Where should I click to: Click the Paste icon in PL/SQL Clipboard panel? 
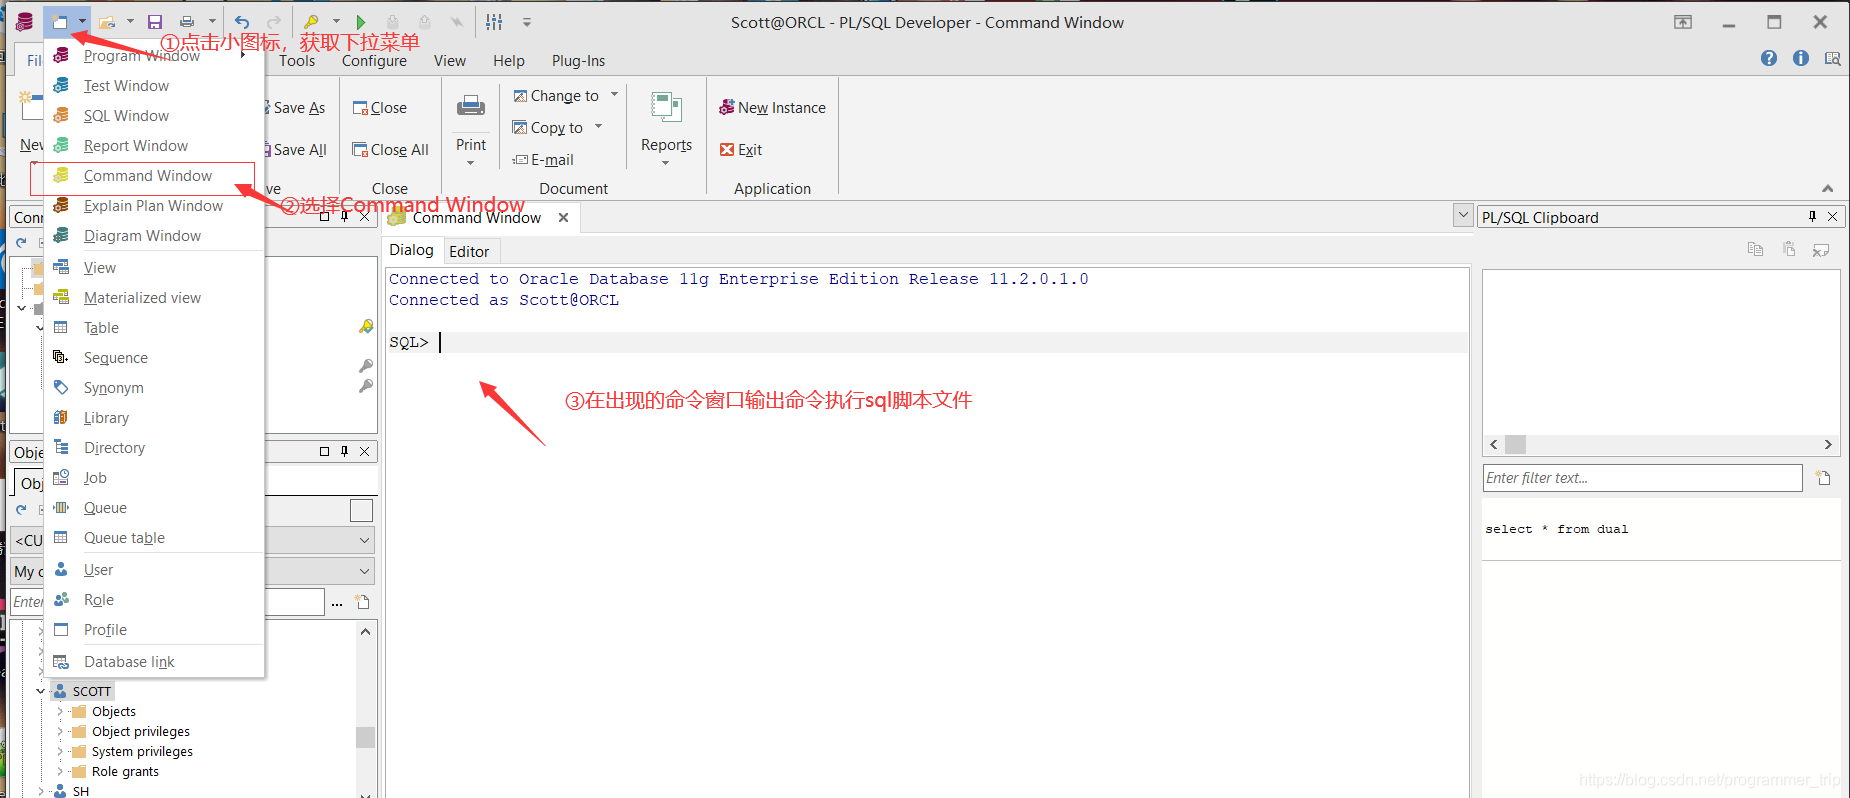pyautogui.click(x=1789, y=249)
